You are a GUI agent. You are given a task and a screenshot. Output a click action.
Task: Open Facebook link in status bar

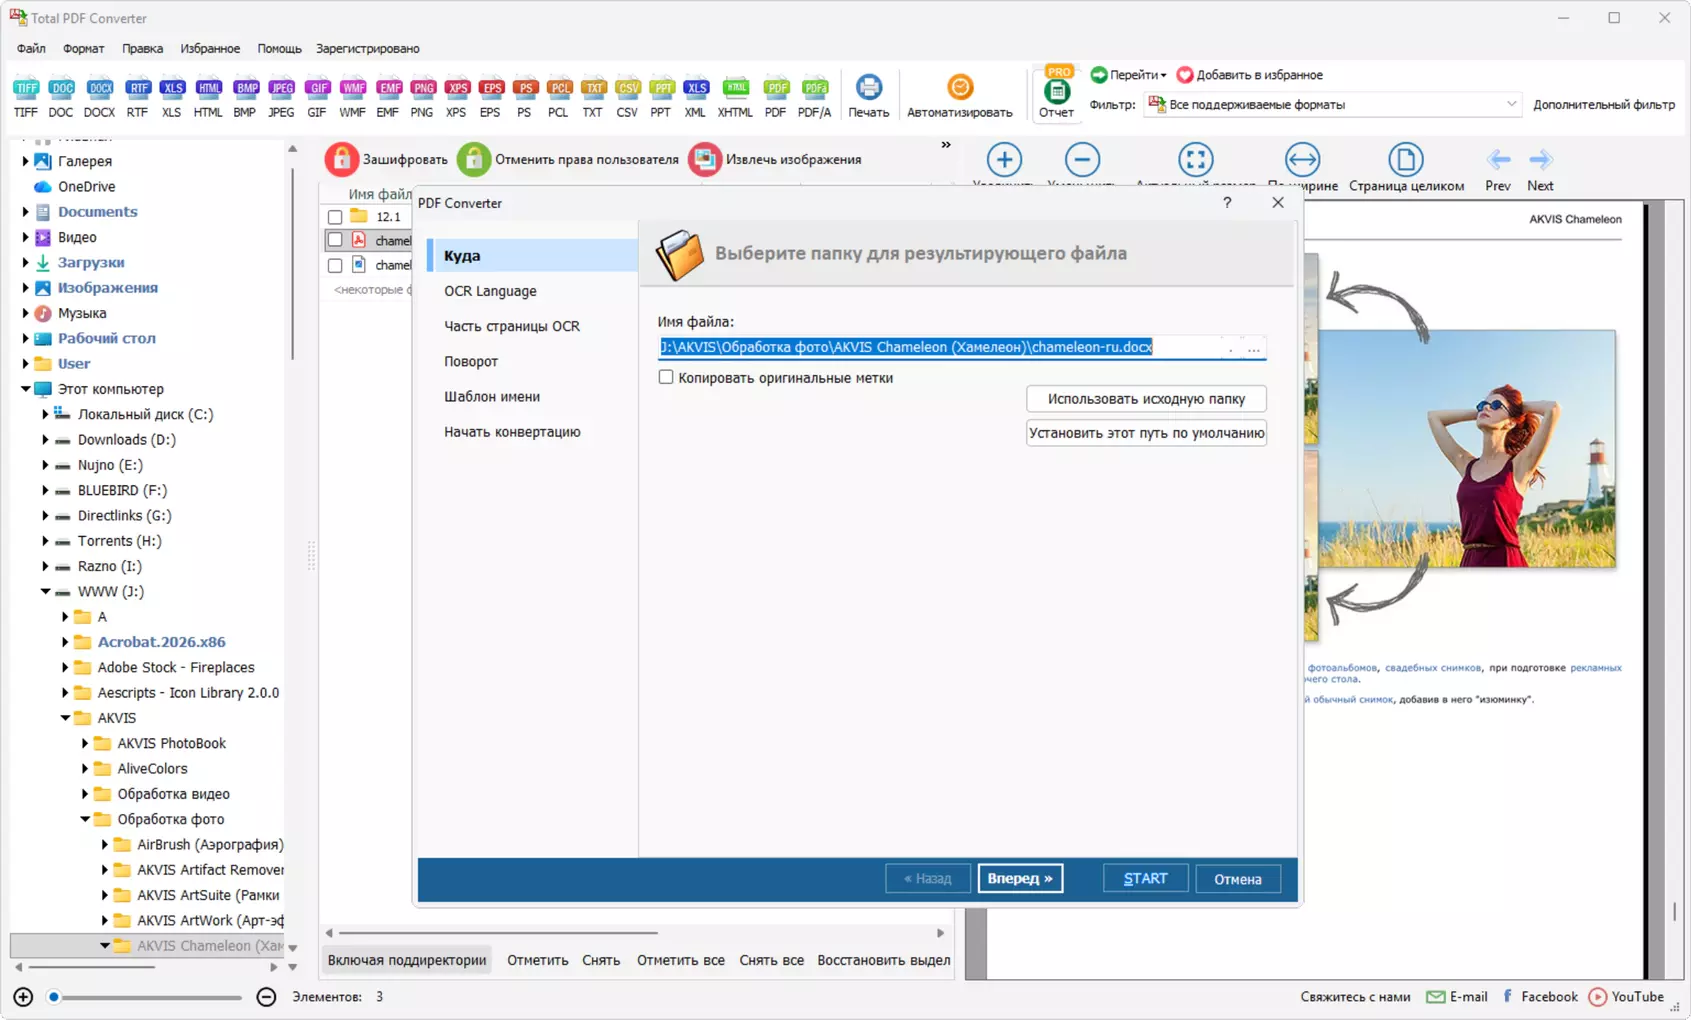[x=1540, y=997]
